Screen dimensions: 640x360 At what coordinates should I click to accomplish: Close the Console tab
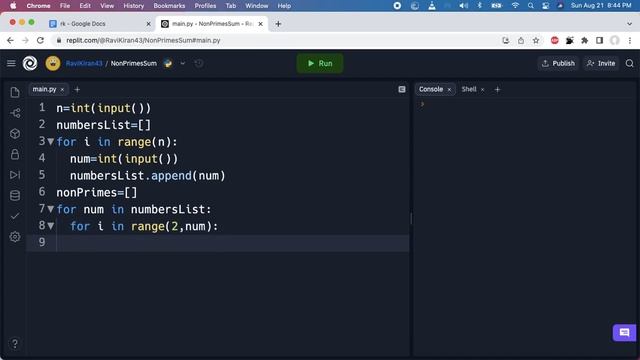449,89
